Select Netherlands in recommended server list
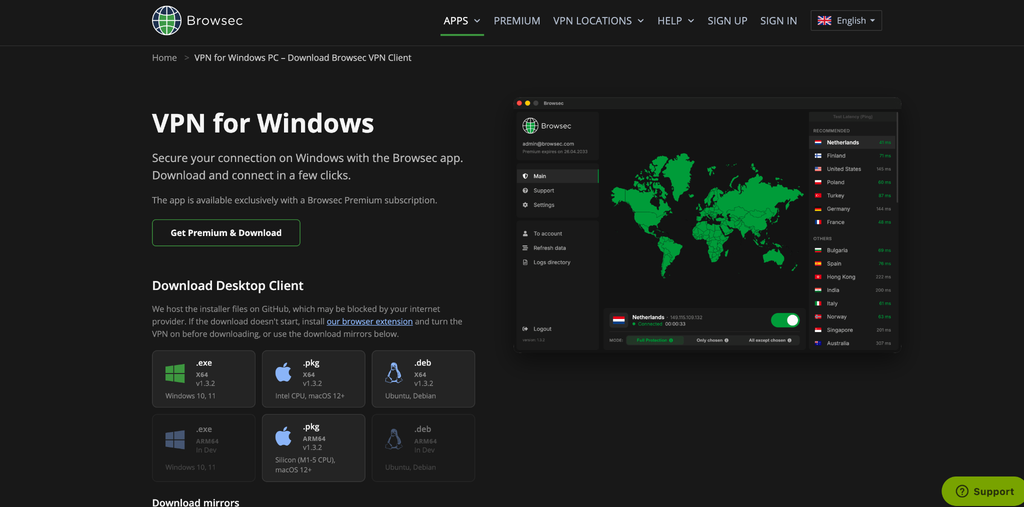The height and width of the screenshot is (507, 1024). point(853,142)
